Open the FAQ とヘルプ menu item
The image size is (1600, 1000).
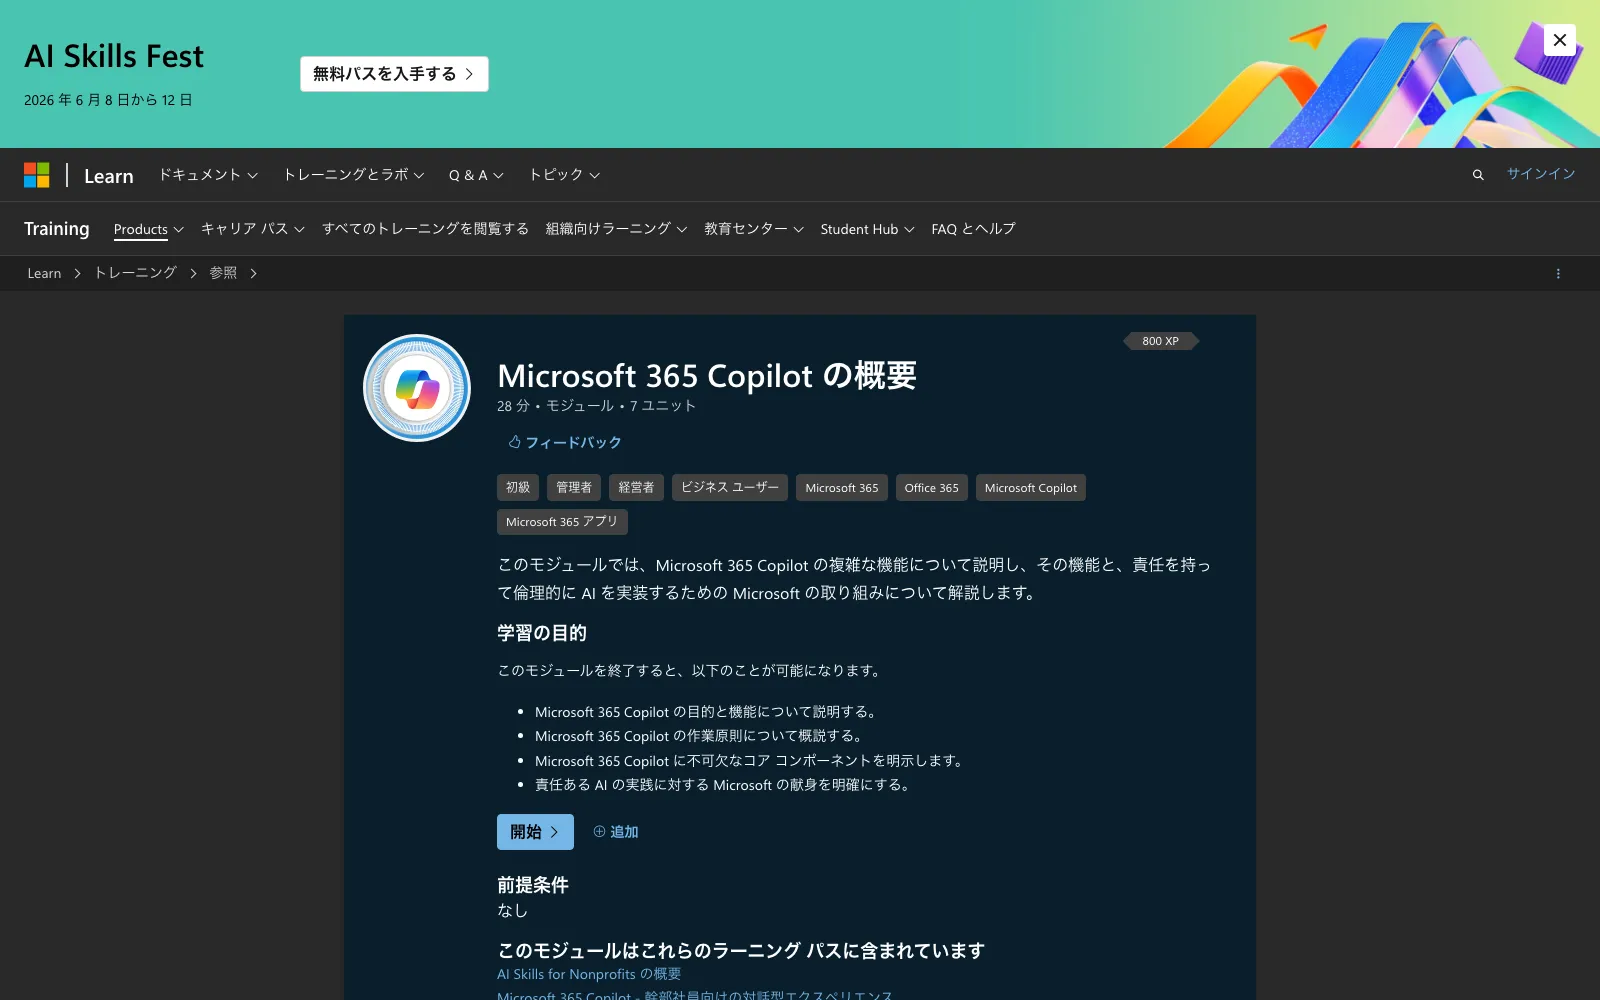973,229
